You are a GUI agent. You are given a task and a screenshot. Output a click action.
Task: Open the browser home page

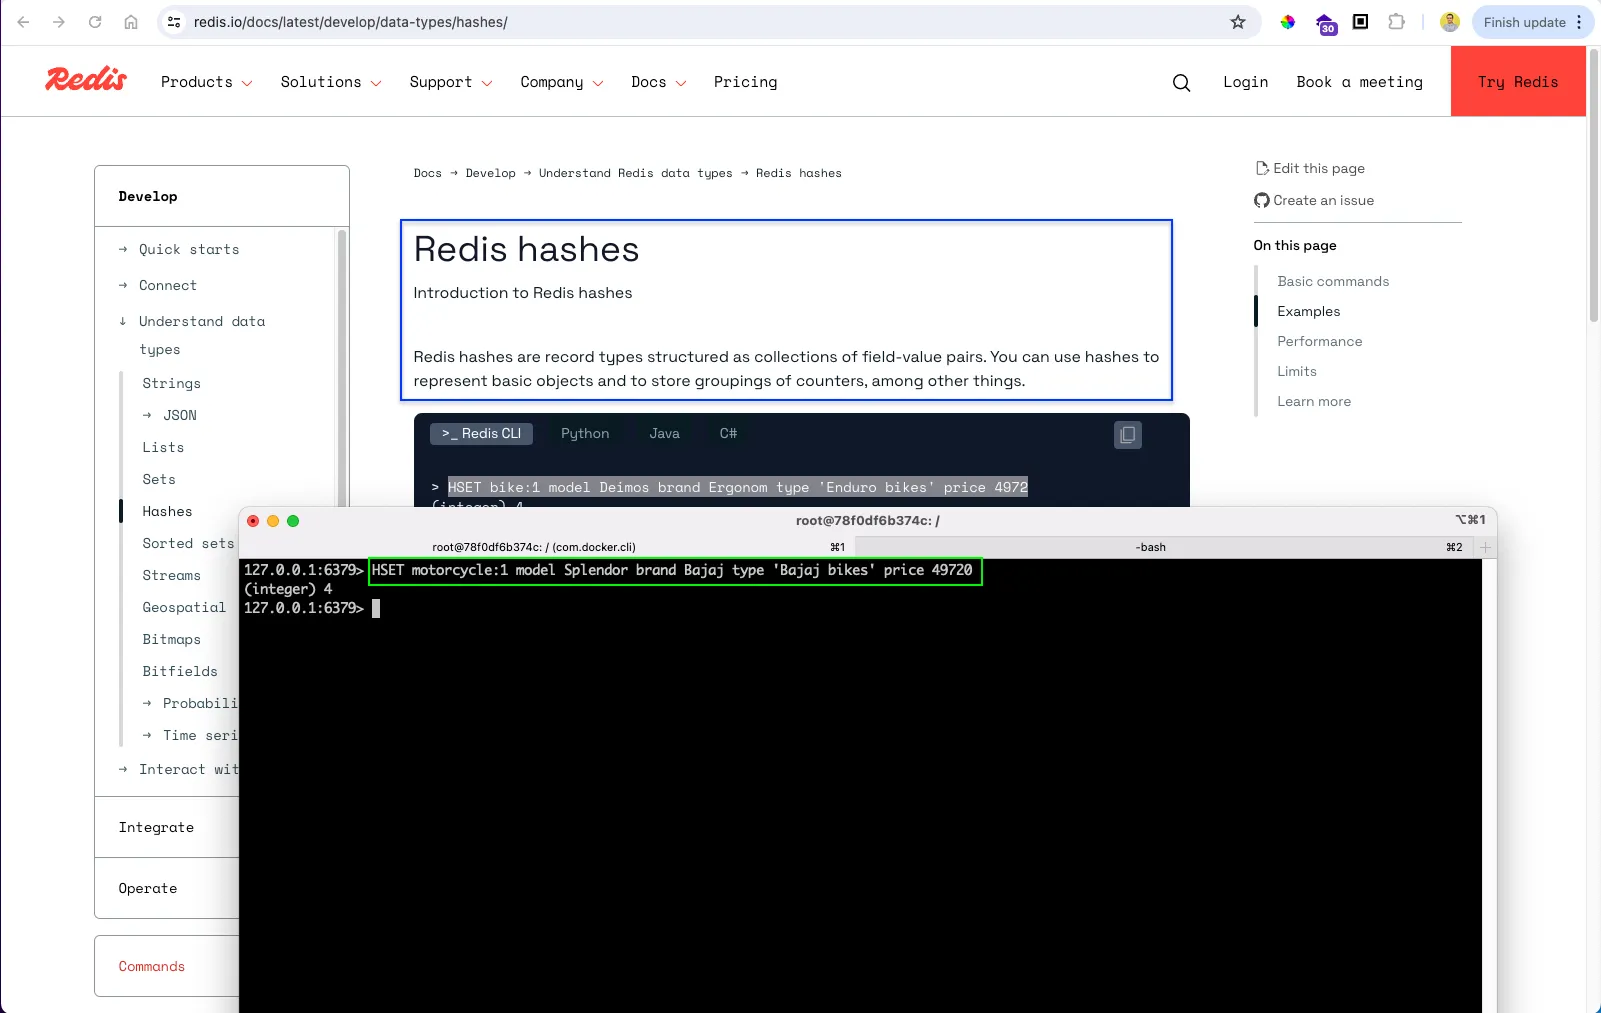(x=131, y=22)
